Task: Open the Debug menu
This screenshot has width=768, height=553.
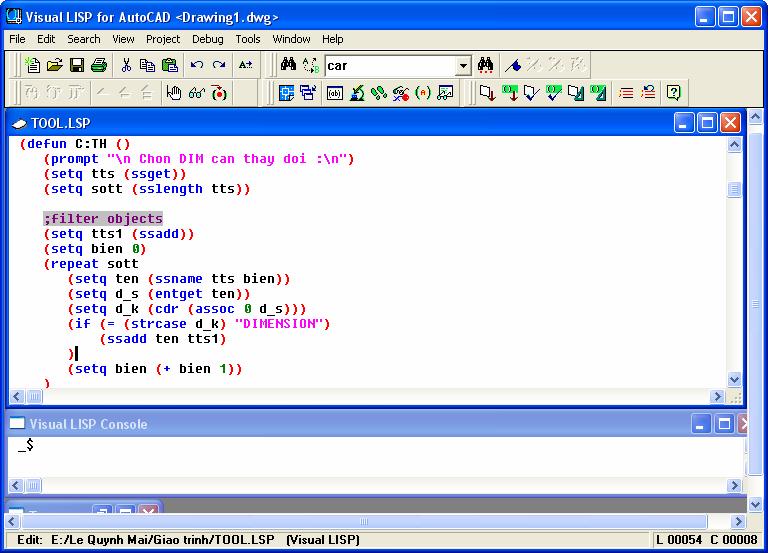Action: click(208, 39)
